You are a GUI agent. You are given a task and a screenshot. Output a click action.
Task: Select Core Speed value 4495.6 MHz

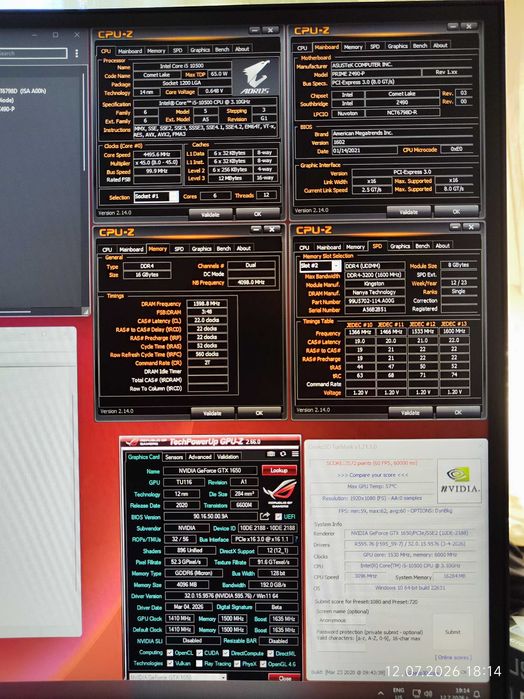tap(157, 155)
